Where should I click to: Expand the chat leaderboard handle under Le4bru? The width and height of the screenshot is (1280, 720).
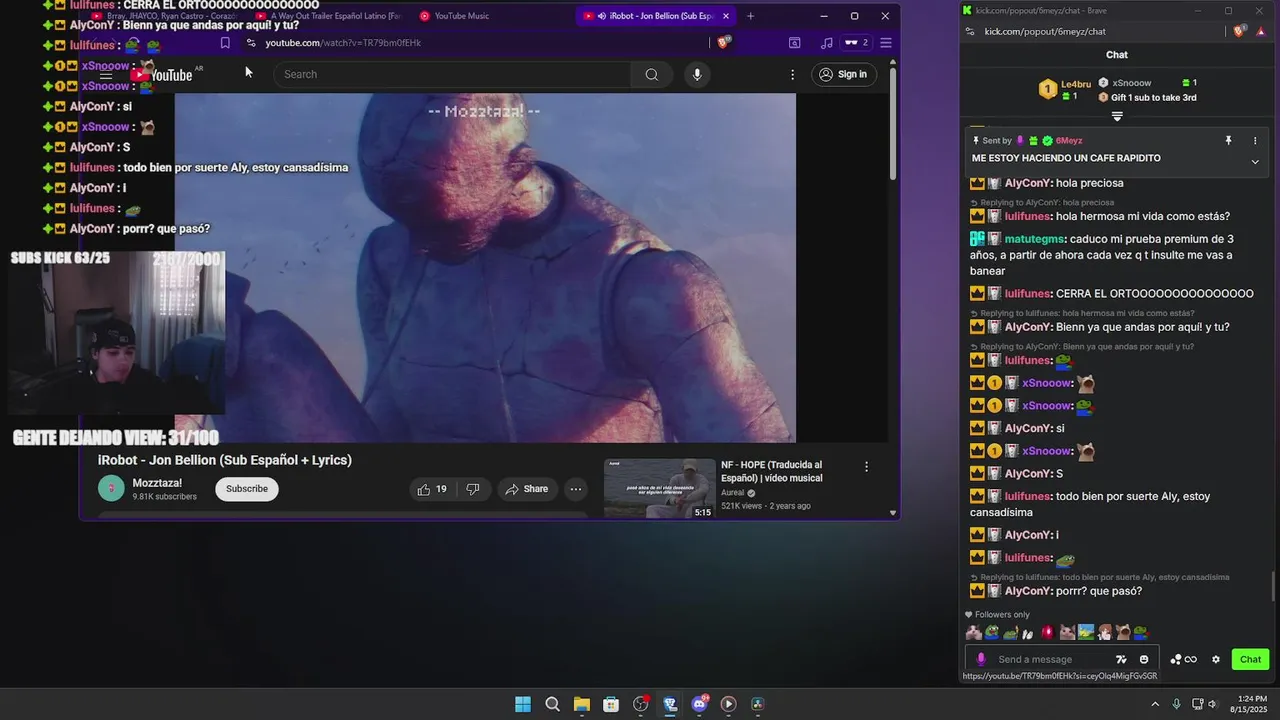coord(1117,116)
